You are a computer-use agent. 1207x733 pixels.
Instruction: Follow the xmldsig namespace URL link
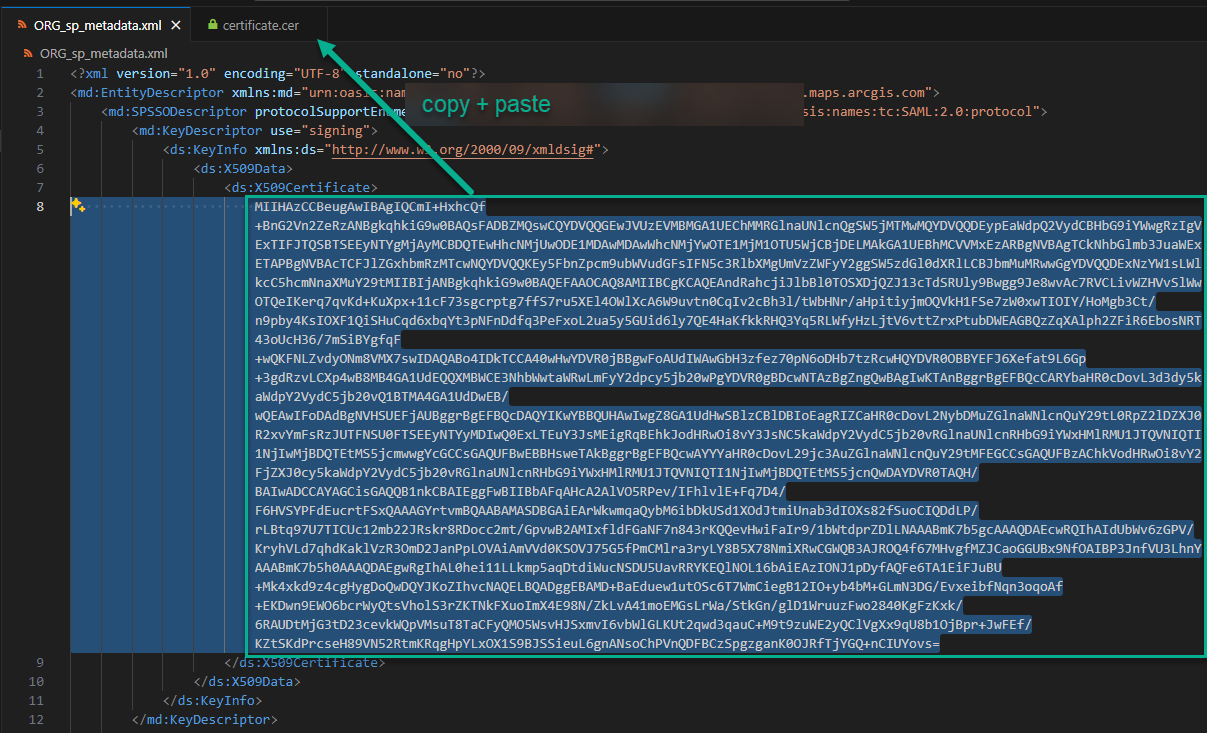[x=464, y=150]
